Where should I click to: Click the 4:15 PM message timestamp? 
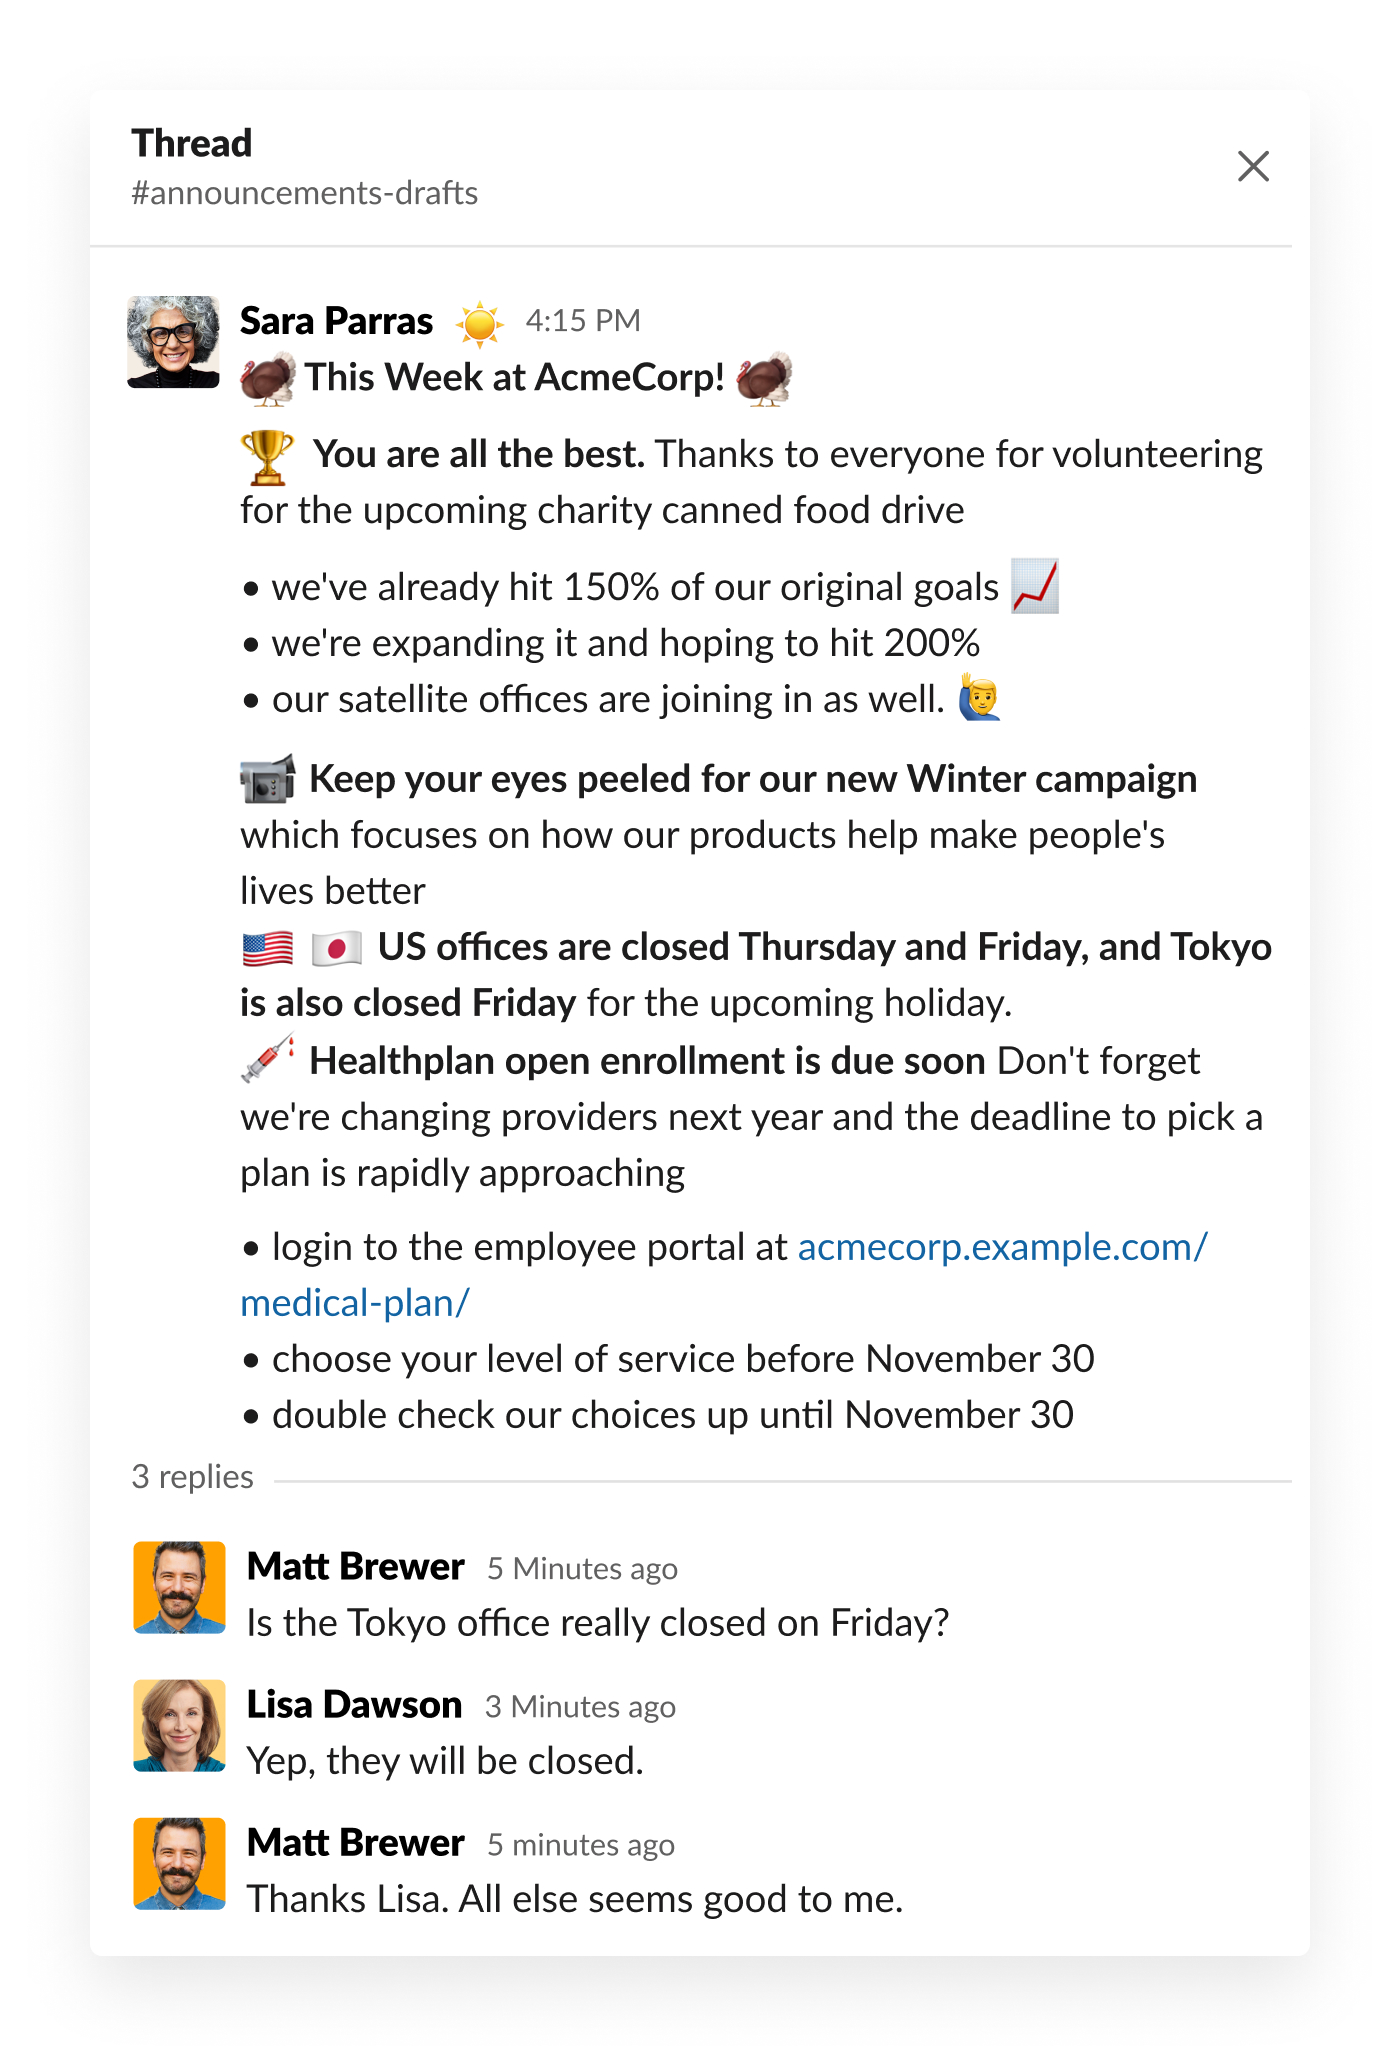click(583, 319)
